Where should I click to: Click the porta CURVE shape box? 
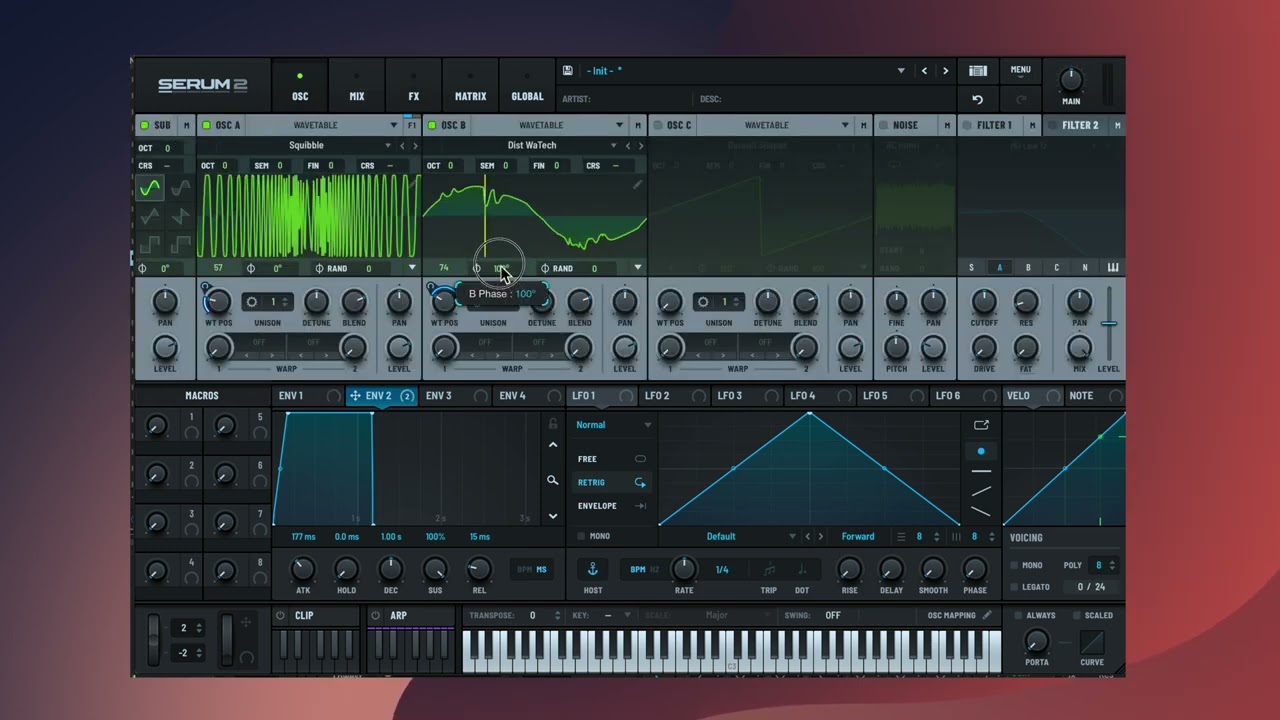coord(1092,642)
